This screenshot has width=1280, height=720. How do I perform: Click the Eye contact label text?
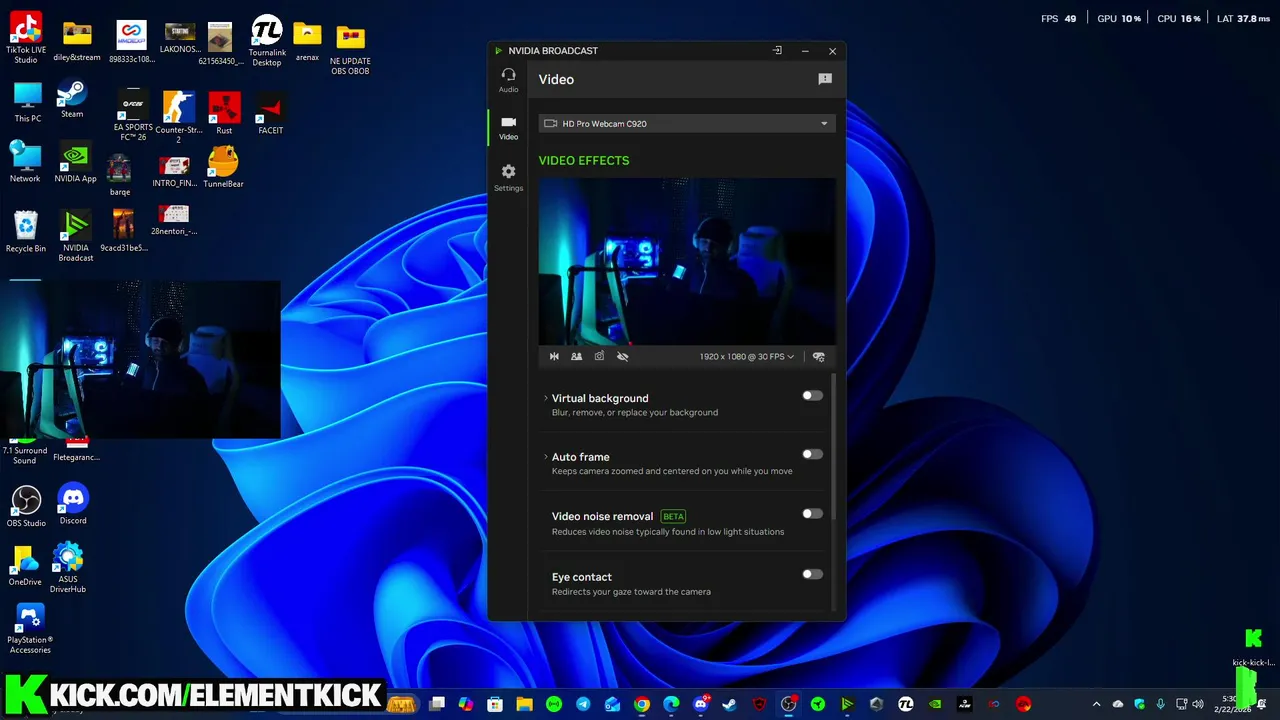tap(581, 577)
